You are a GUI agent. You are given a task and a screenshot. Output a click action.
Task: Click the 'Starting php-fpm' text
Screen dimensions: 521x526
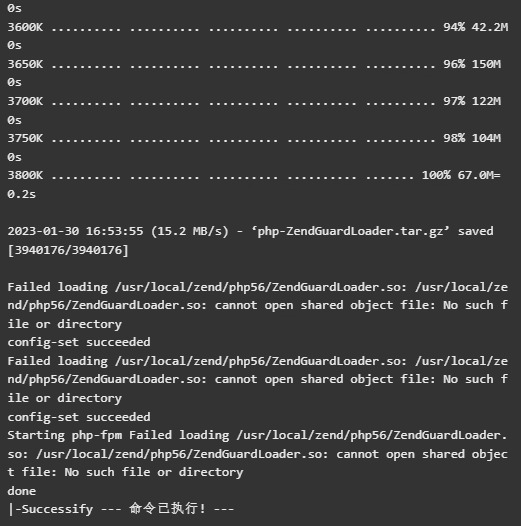coord(65,435)
